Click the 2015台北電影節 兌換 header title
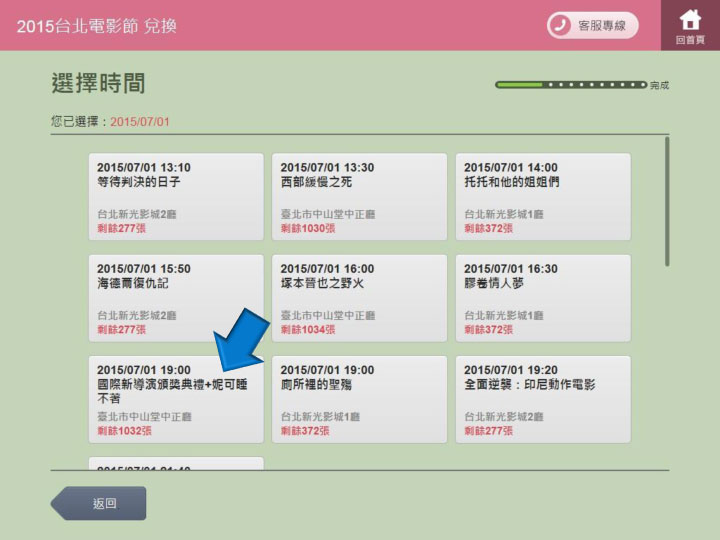 click(97, 25)
